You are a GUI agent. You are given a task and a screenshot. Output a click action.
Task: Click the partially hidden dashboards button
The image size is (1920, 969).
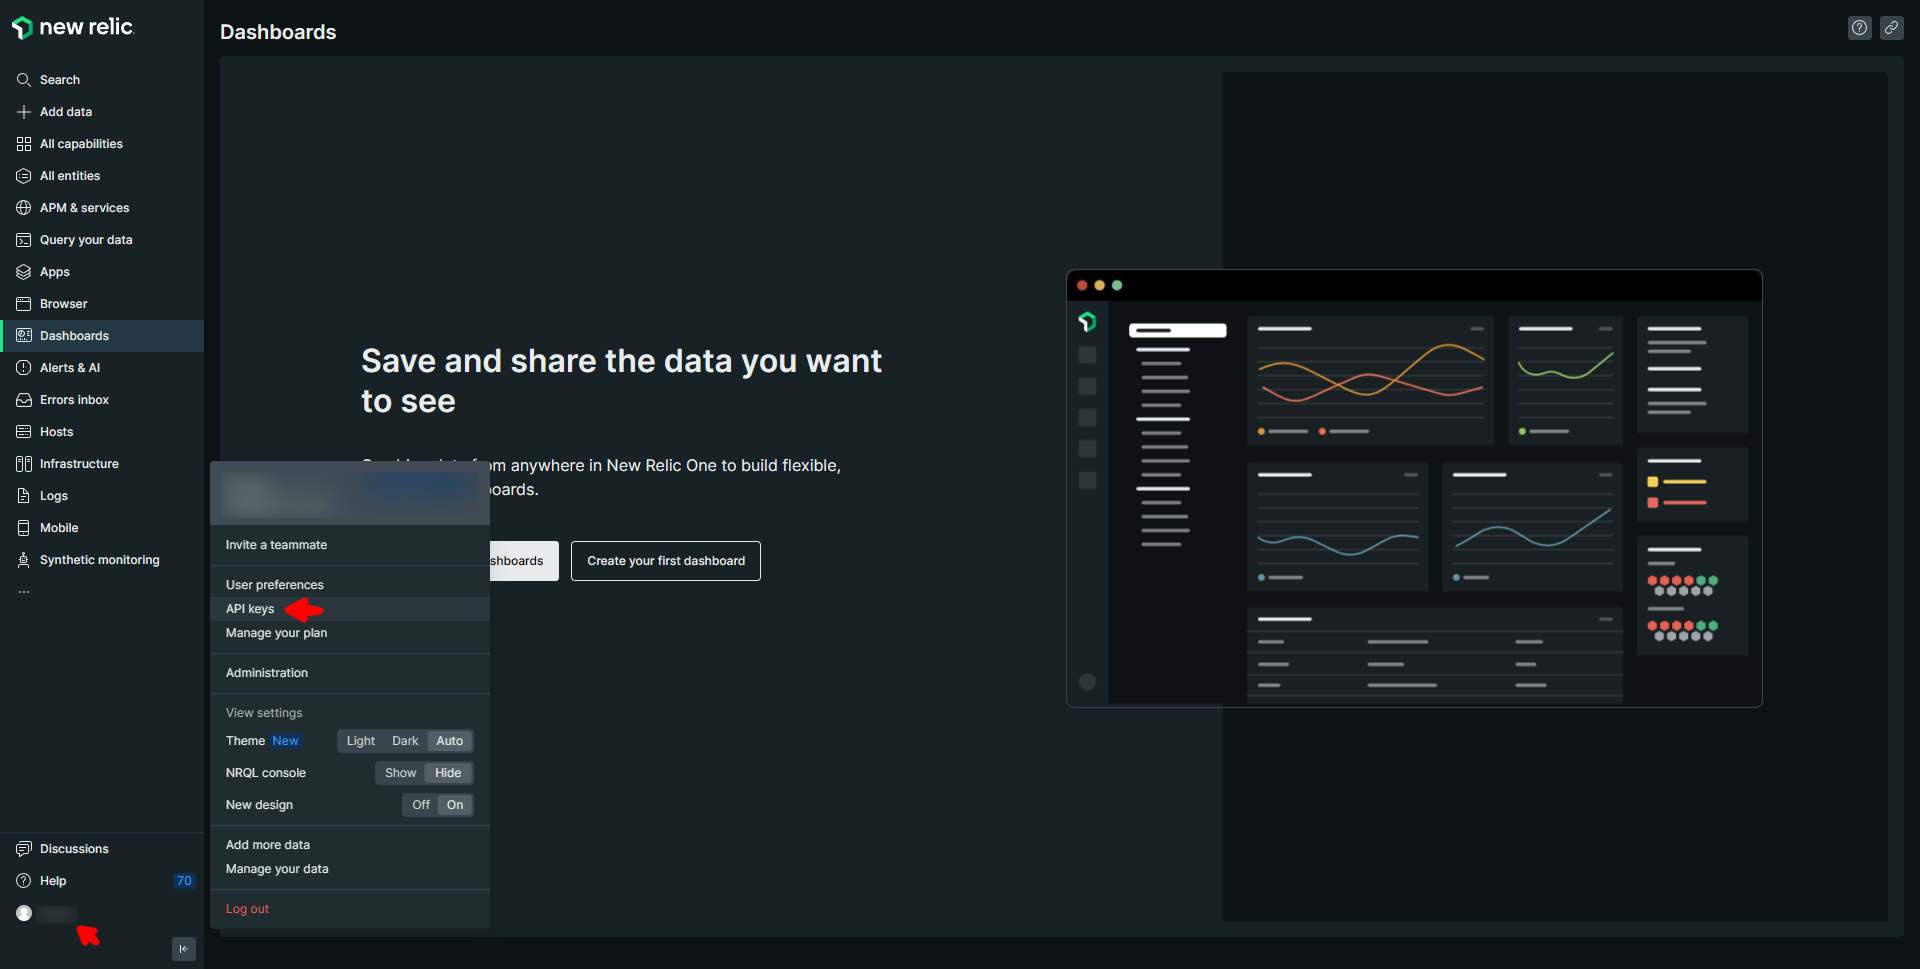[524, 561]
